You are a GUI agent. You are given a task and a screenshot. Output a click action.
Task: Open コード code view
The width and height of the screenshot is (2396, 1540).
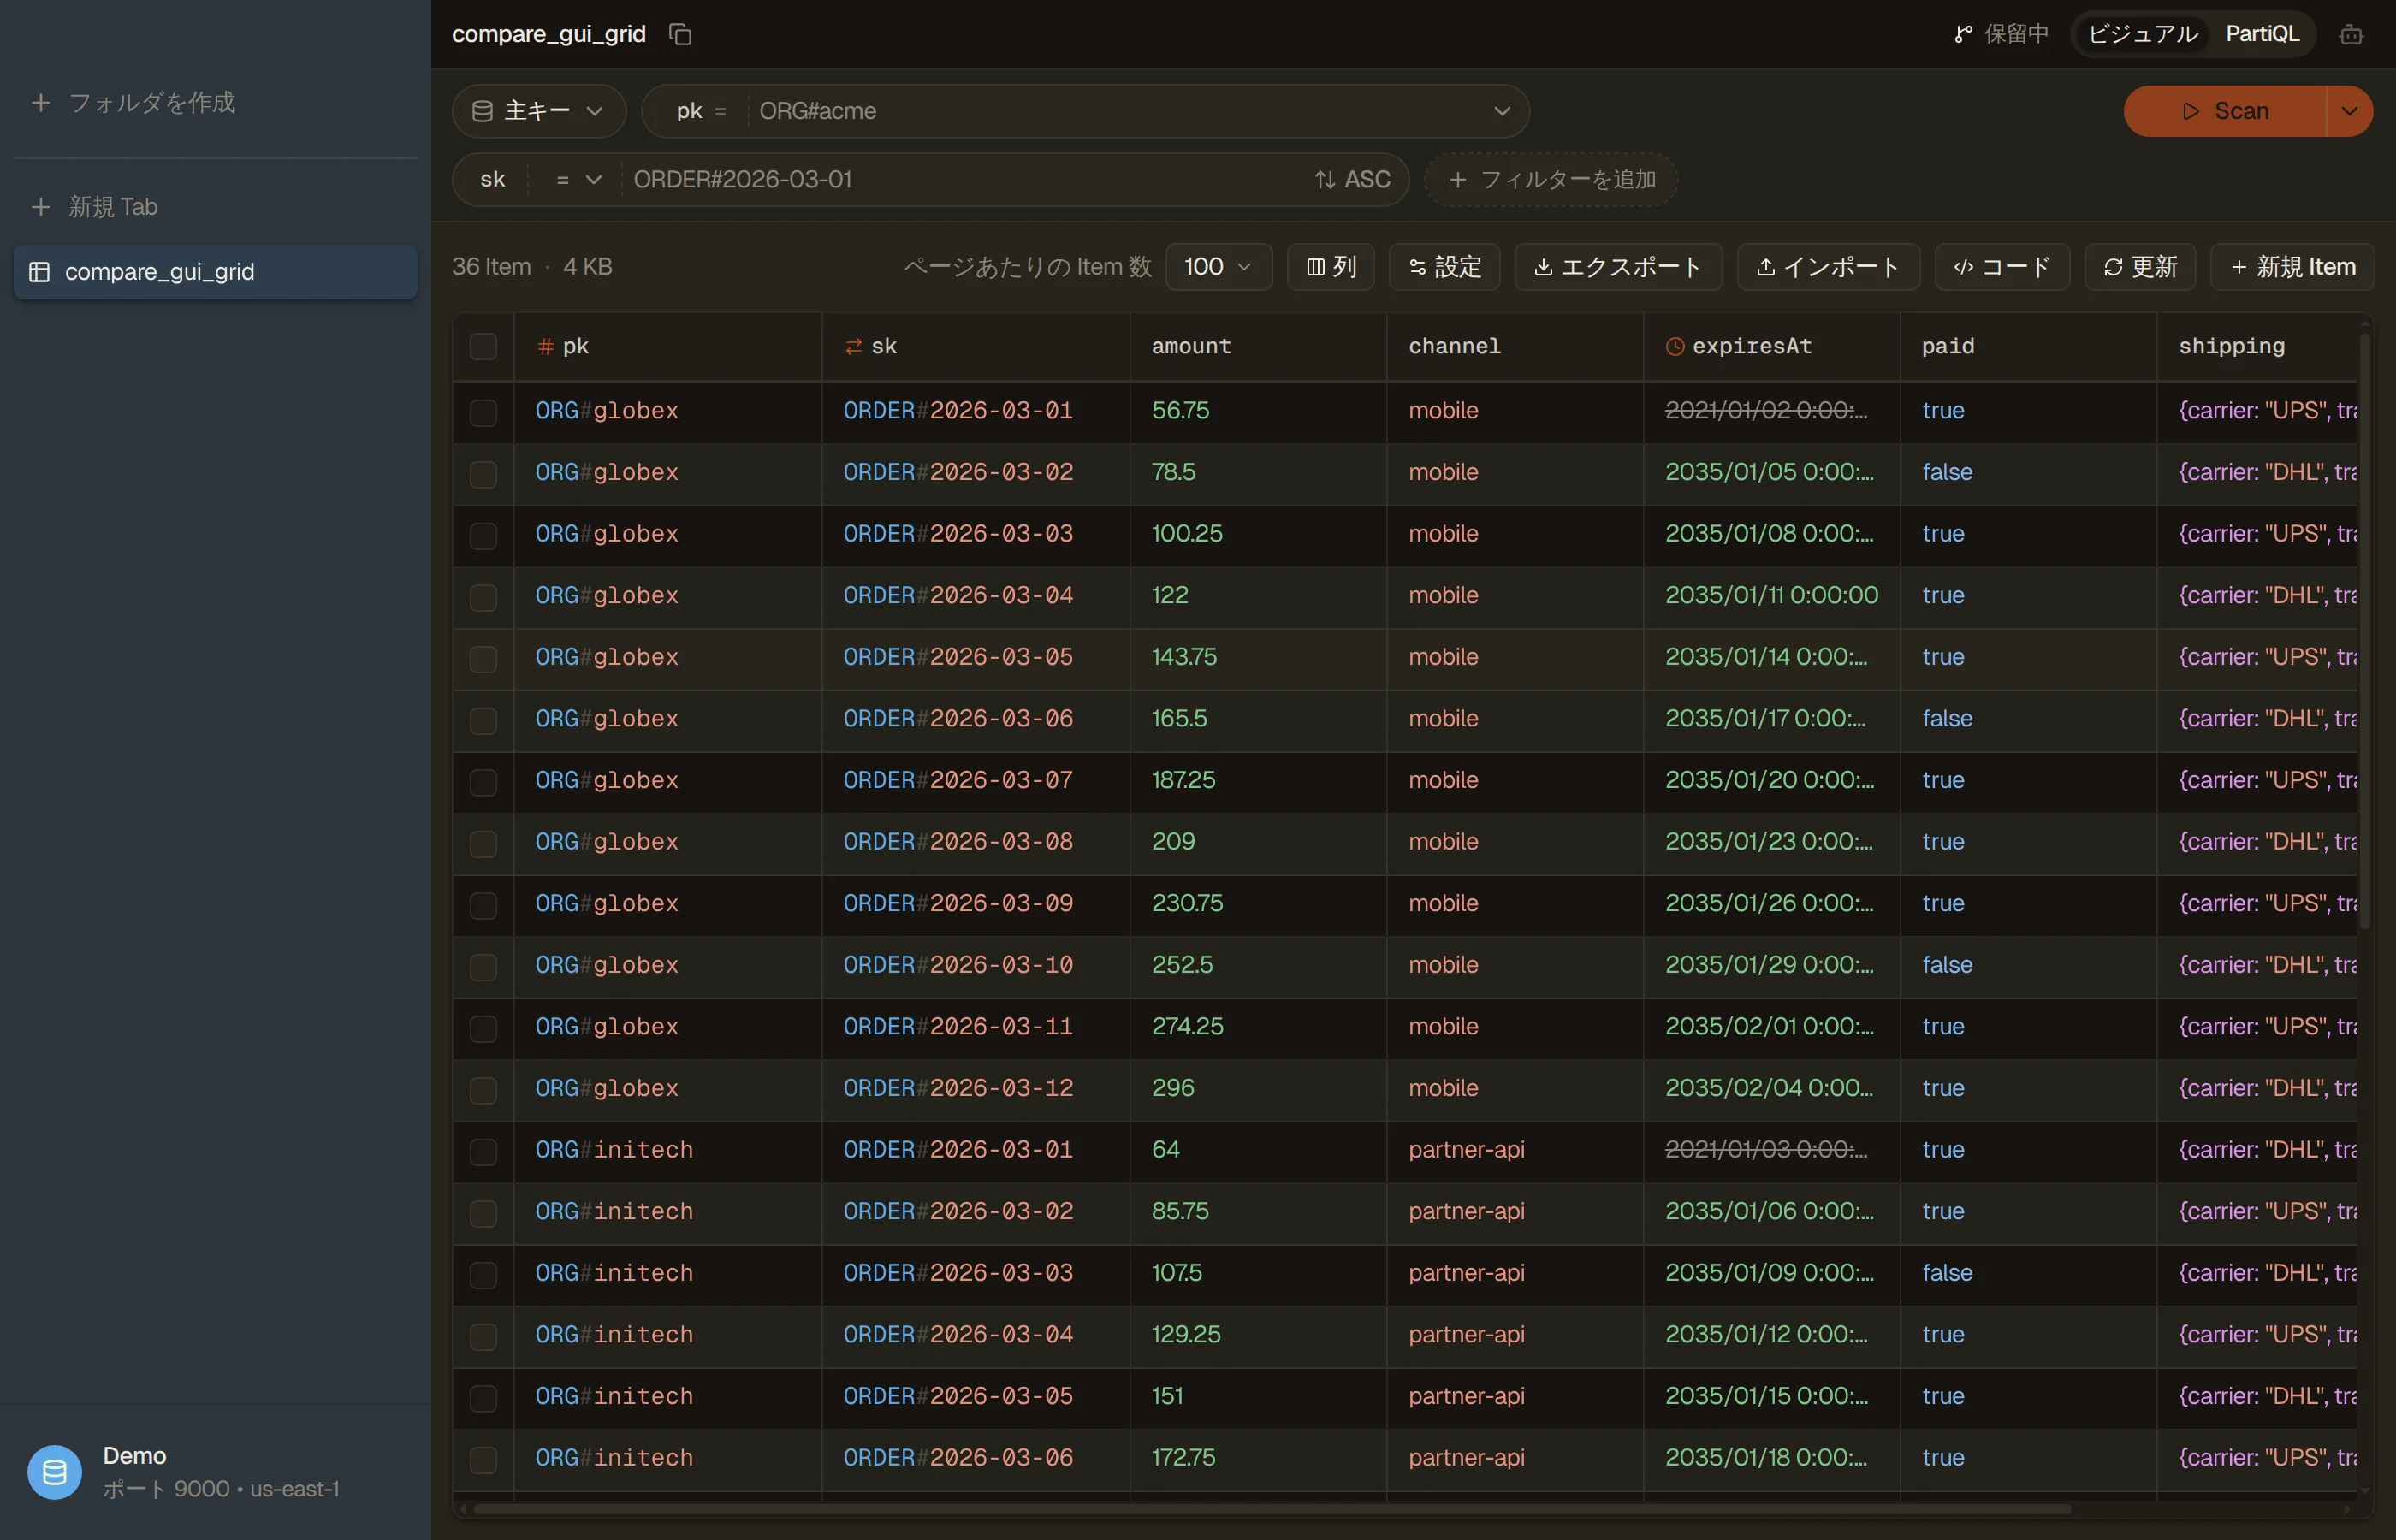point(2001,267)
